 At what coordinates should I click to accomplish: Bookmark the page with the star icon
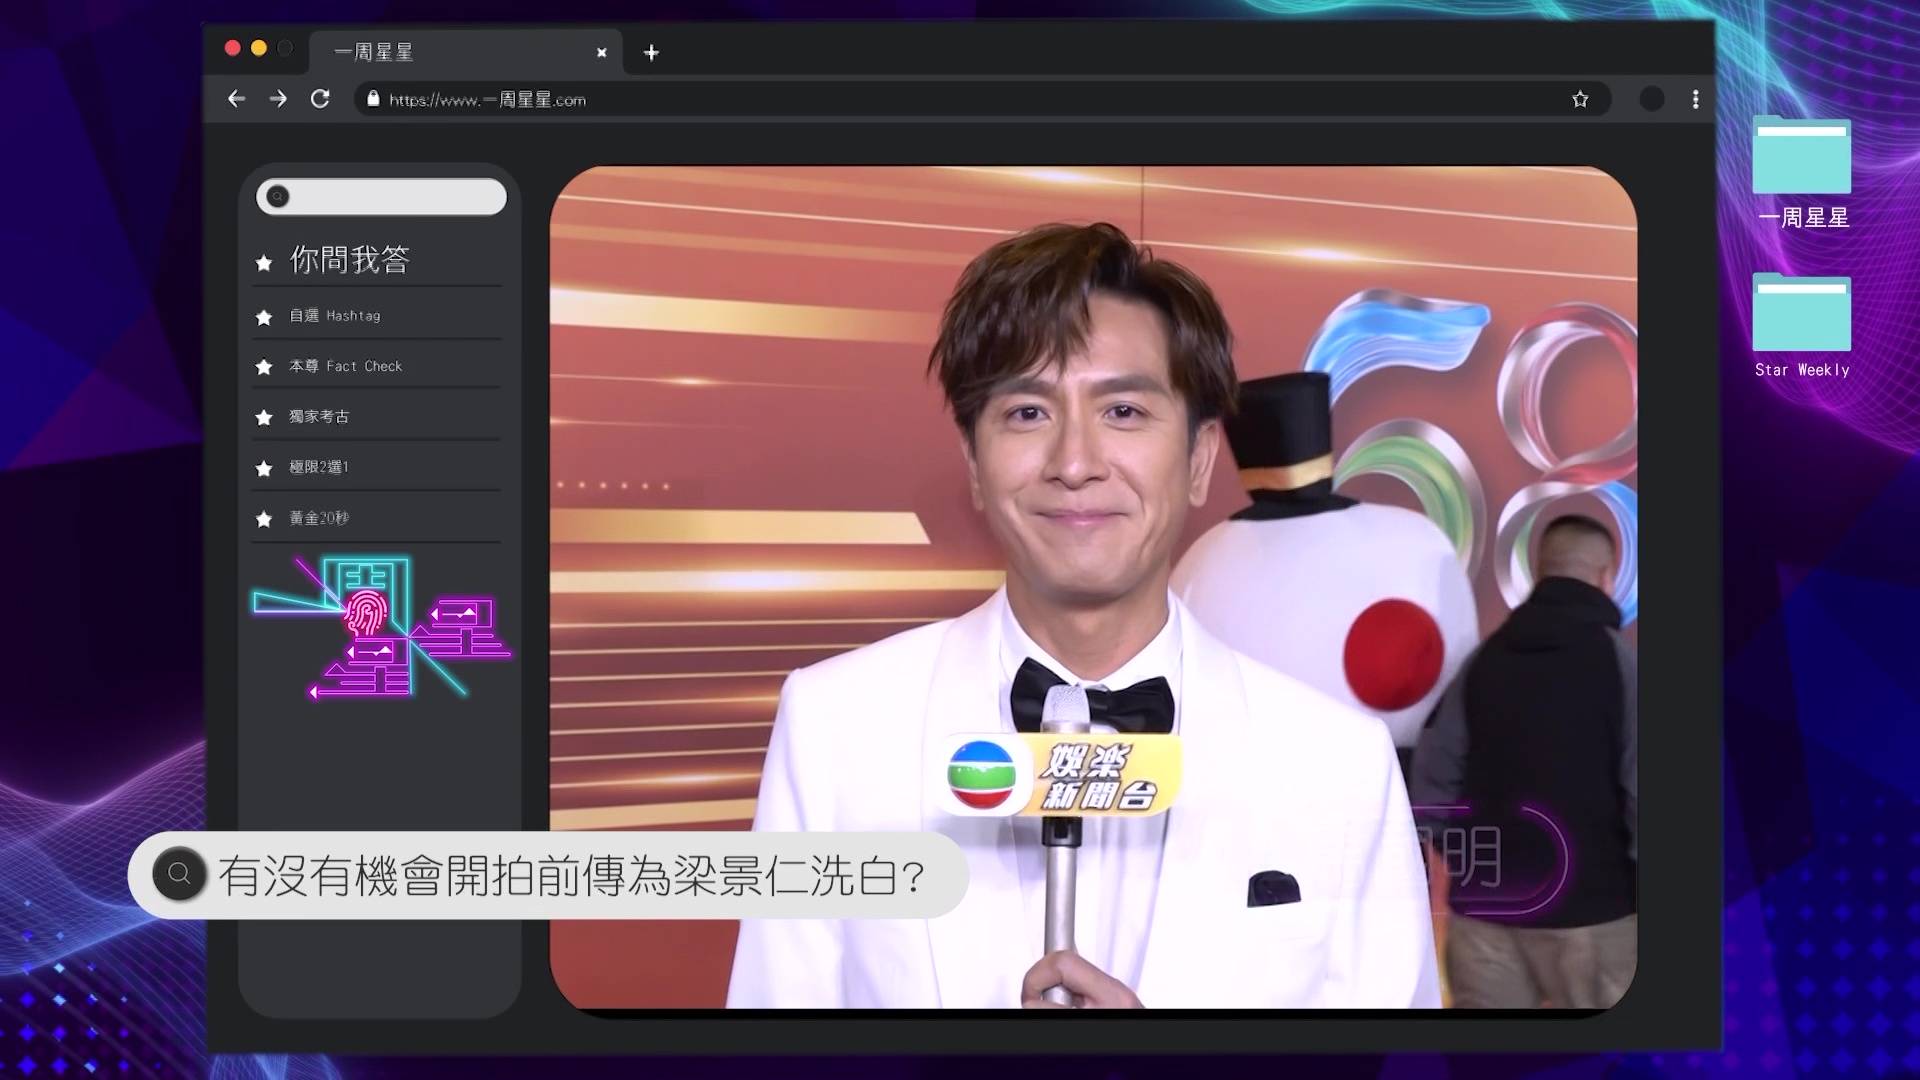coord(1580,99)
